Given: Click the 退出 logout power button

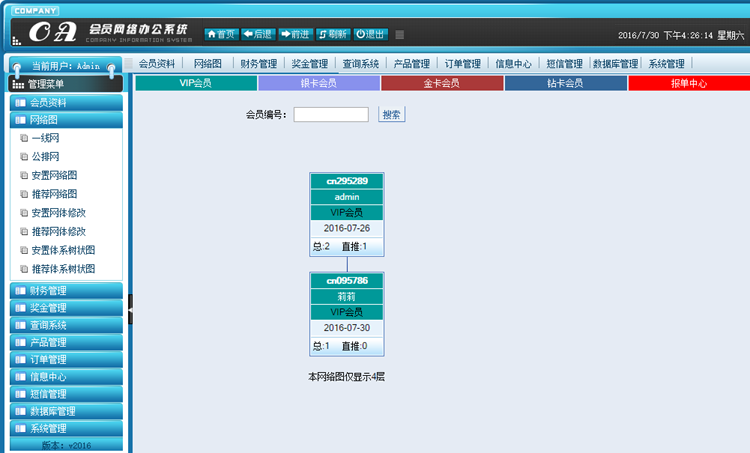Looking at the screenshot, I should coord(371,34).
